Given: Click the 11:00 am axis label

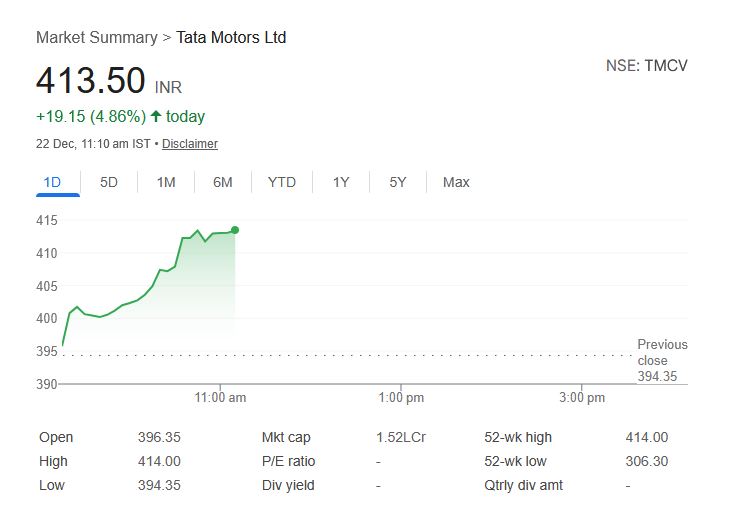Looking at the screenshot, I should [x=220, y=398].
